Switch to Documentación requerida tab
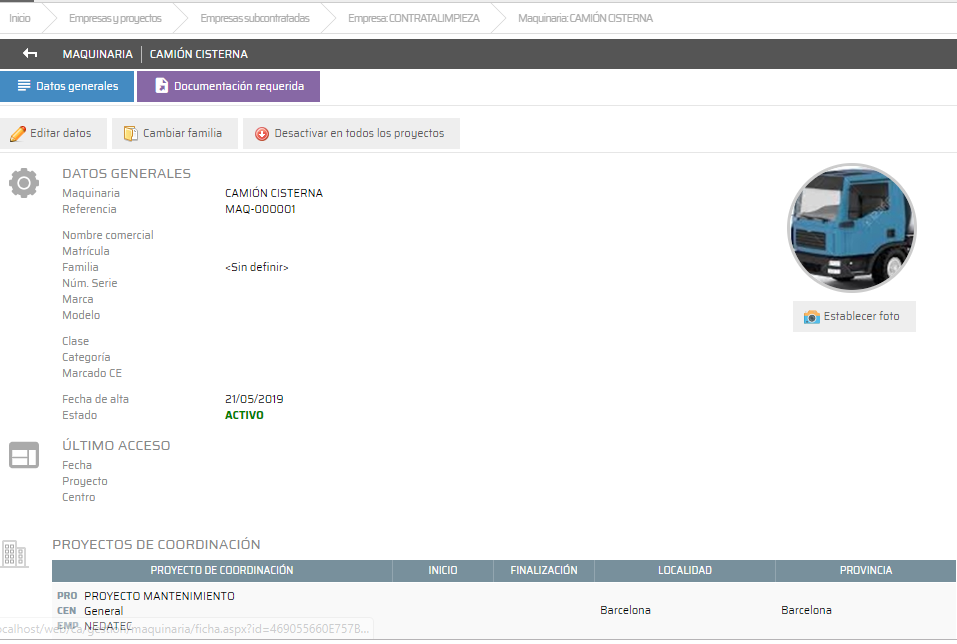 coord(228,86)
